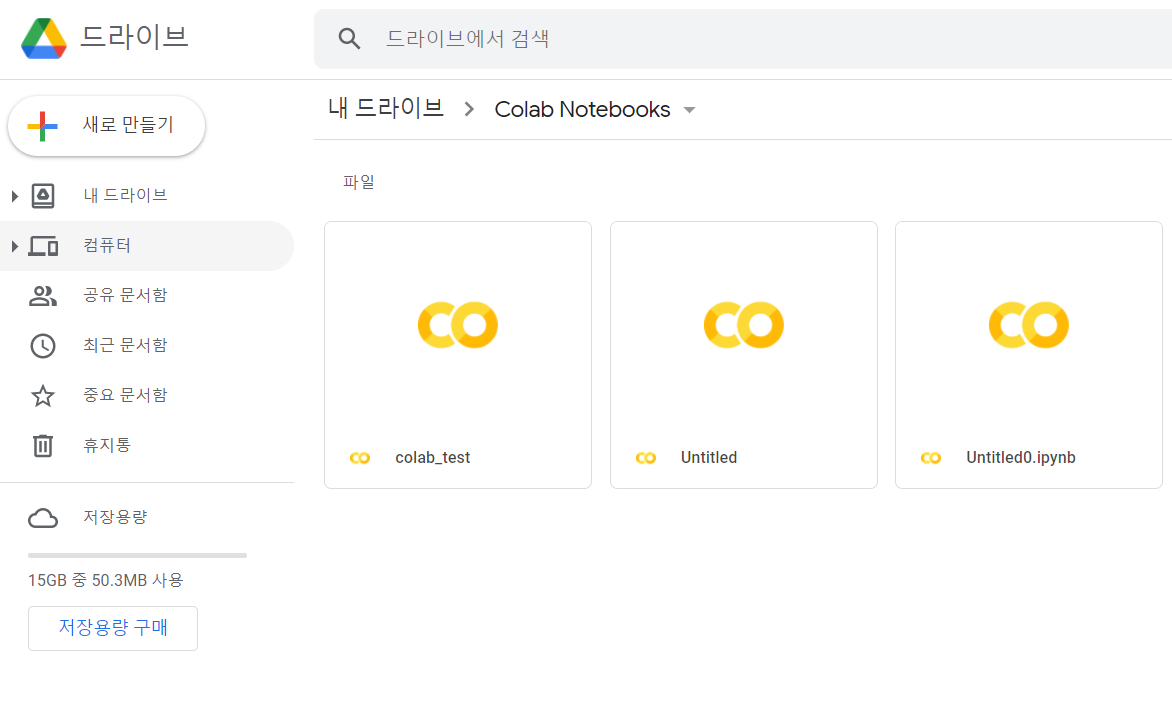Click the Untitled0.ipynb file name

tap(1021, 457)
